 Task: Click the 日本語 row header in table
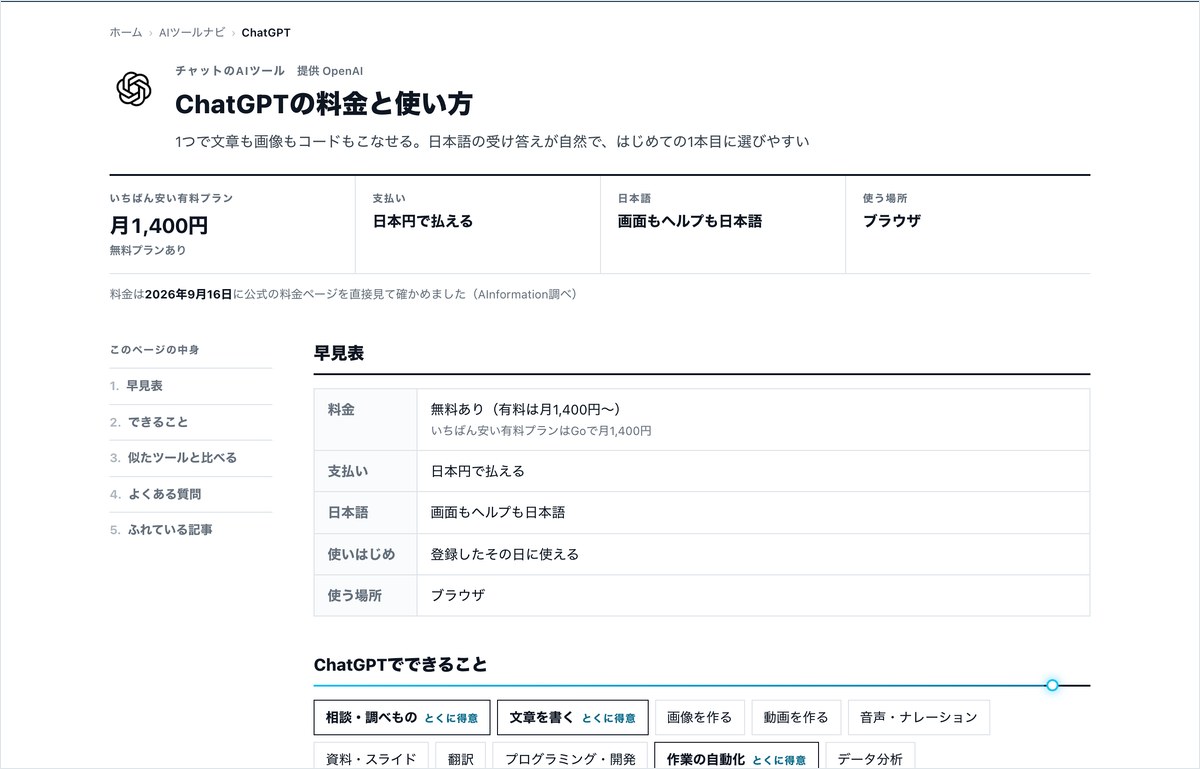365,512
